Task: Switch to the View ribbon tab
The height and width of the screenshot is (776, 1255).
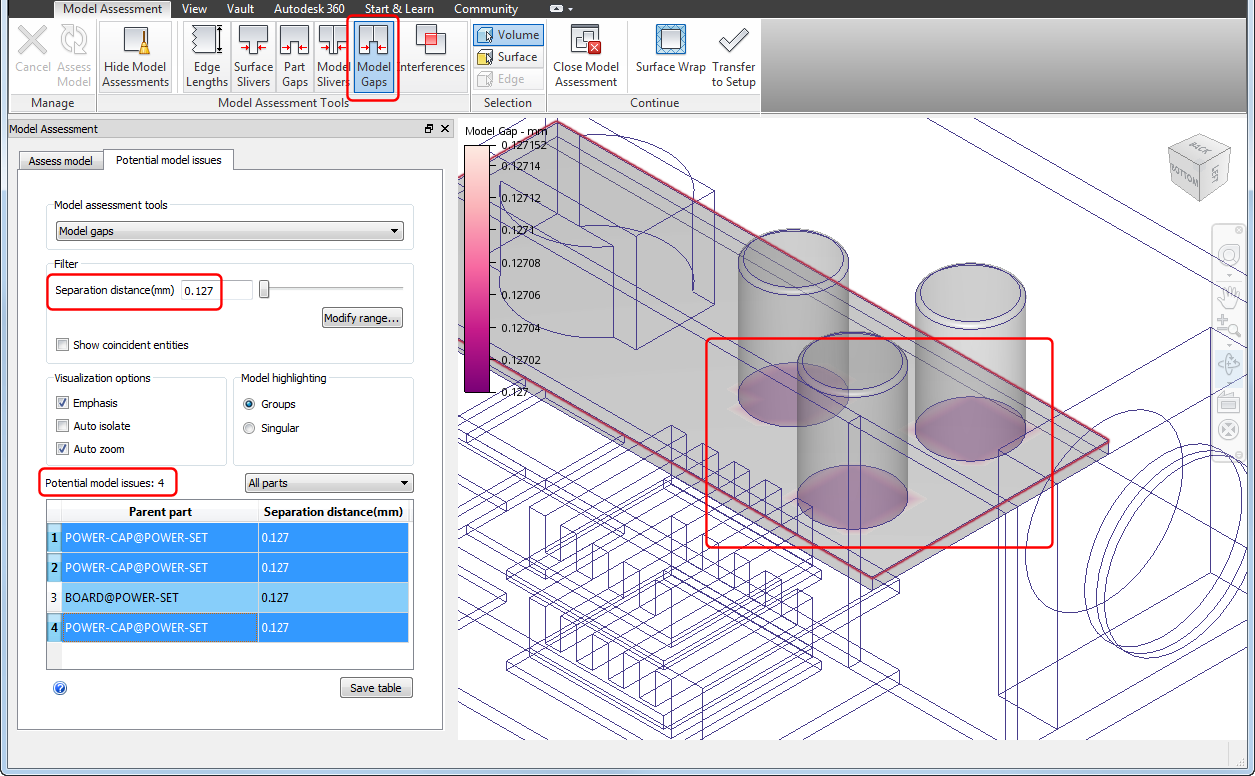Action: point(194,9)
